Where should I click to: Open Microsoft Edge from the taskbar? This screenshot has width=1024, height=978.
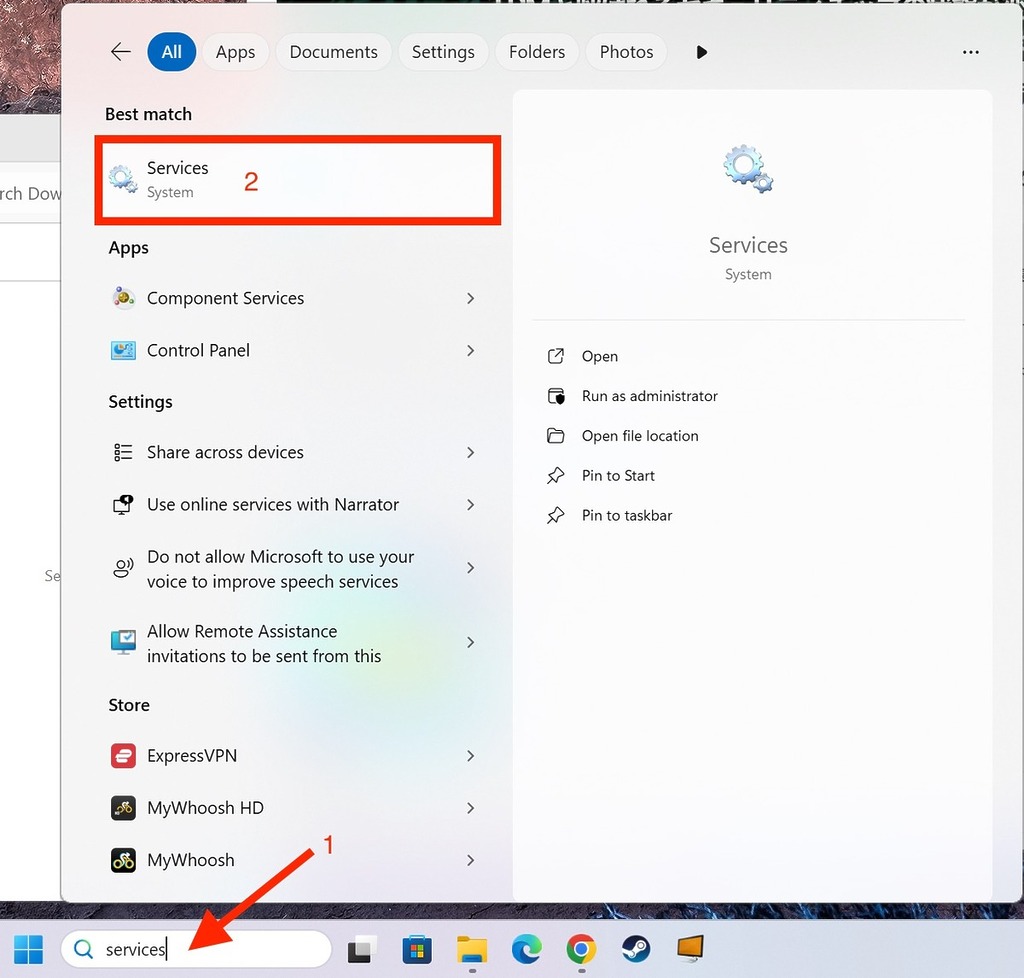525,949
